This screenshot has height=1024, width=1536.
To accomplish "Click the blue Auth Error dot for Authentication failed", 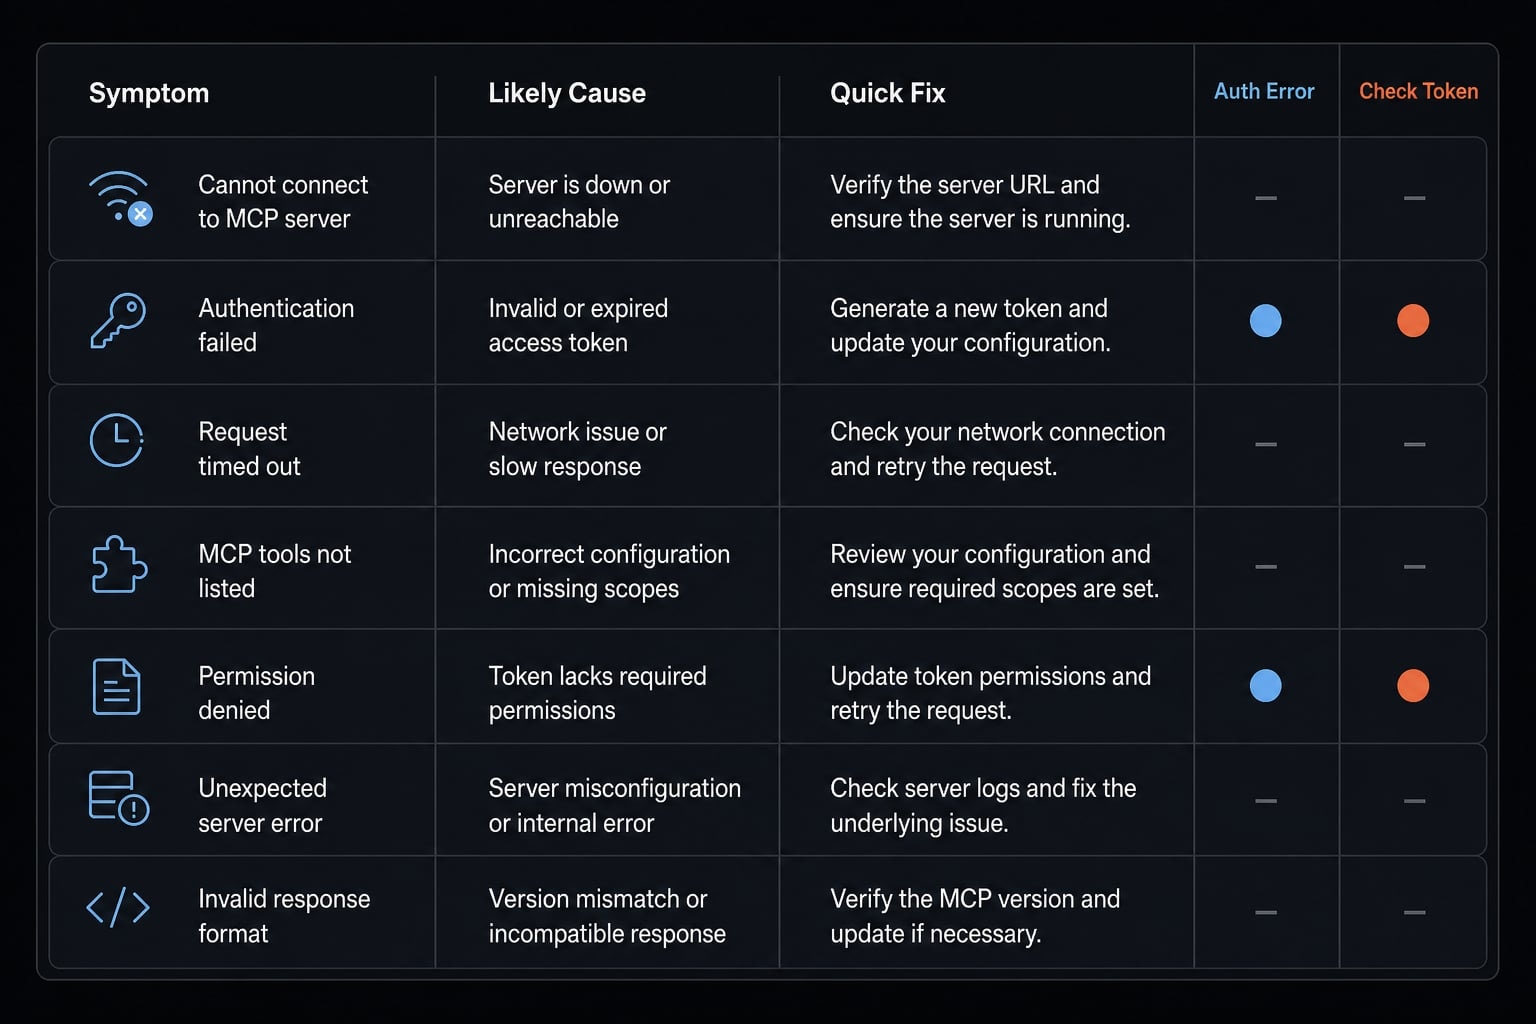I will [x=1266, y=321].
